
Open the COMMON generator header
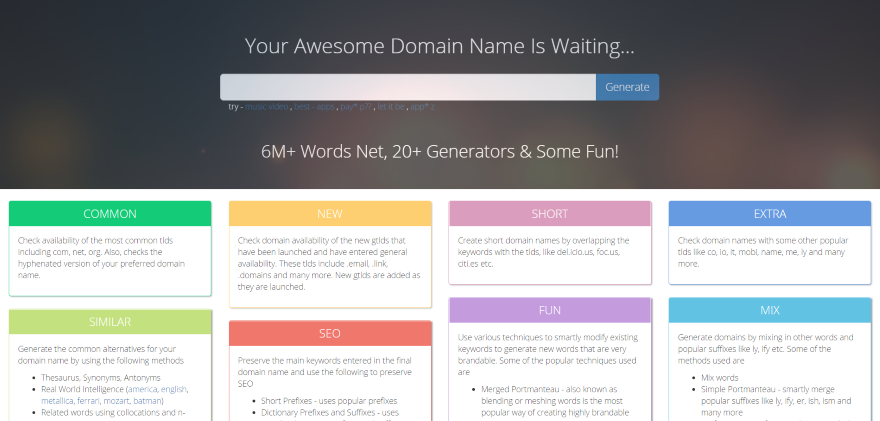pos(110,214)
